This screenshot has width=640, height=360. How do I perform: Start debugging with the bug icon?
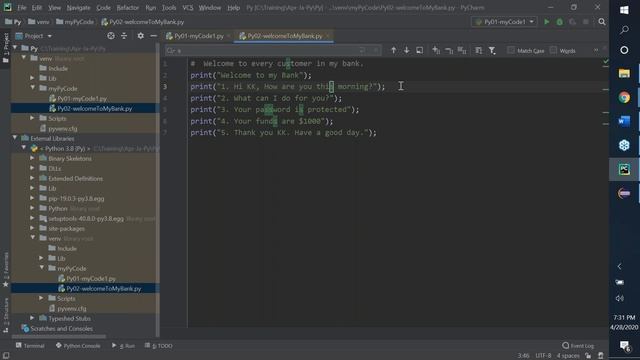coord(560,22)
